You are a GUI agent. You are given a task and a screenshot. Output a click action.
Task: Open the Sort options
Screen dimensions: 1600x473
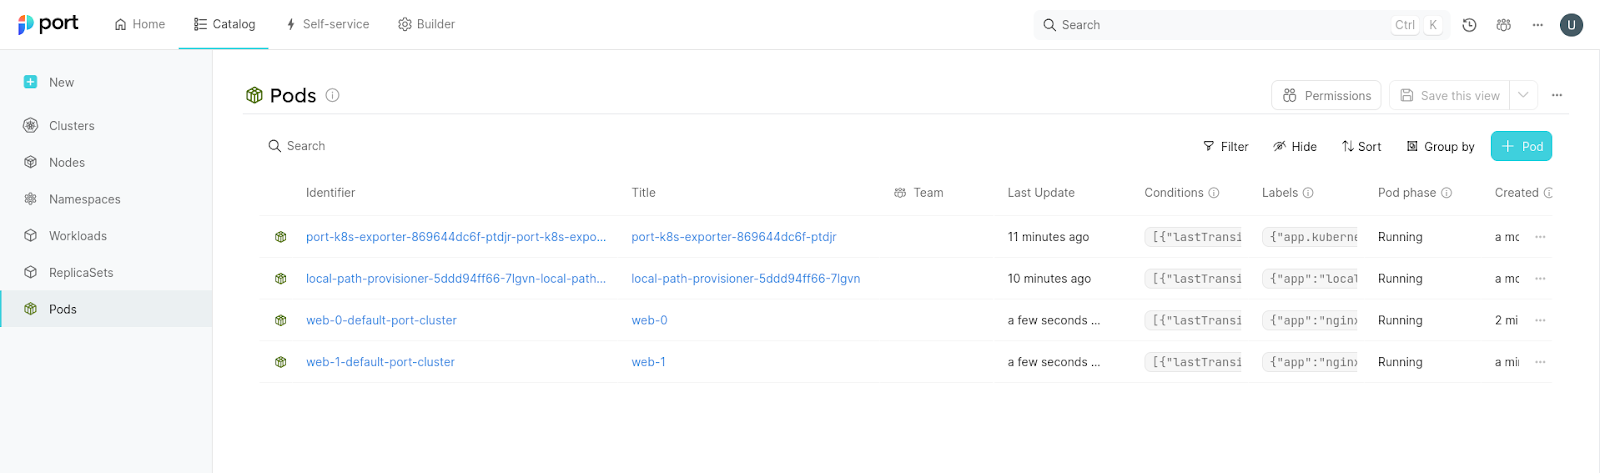pos(1361,146)
